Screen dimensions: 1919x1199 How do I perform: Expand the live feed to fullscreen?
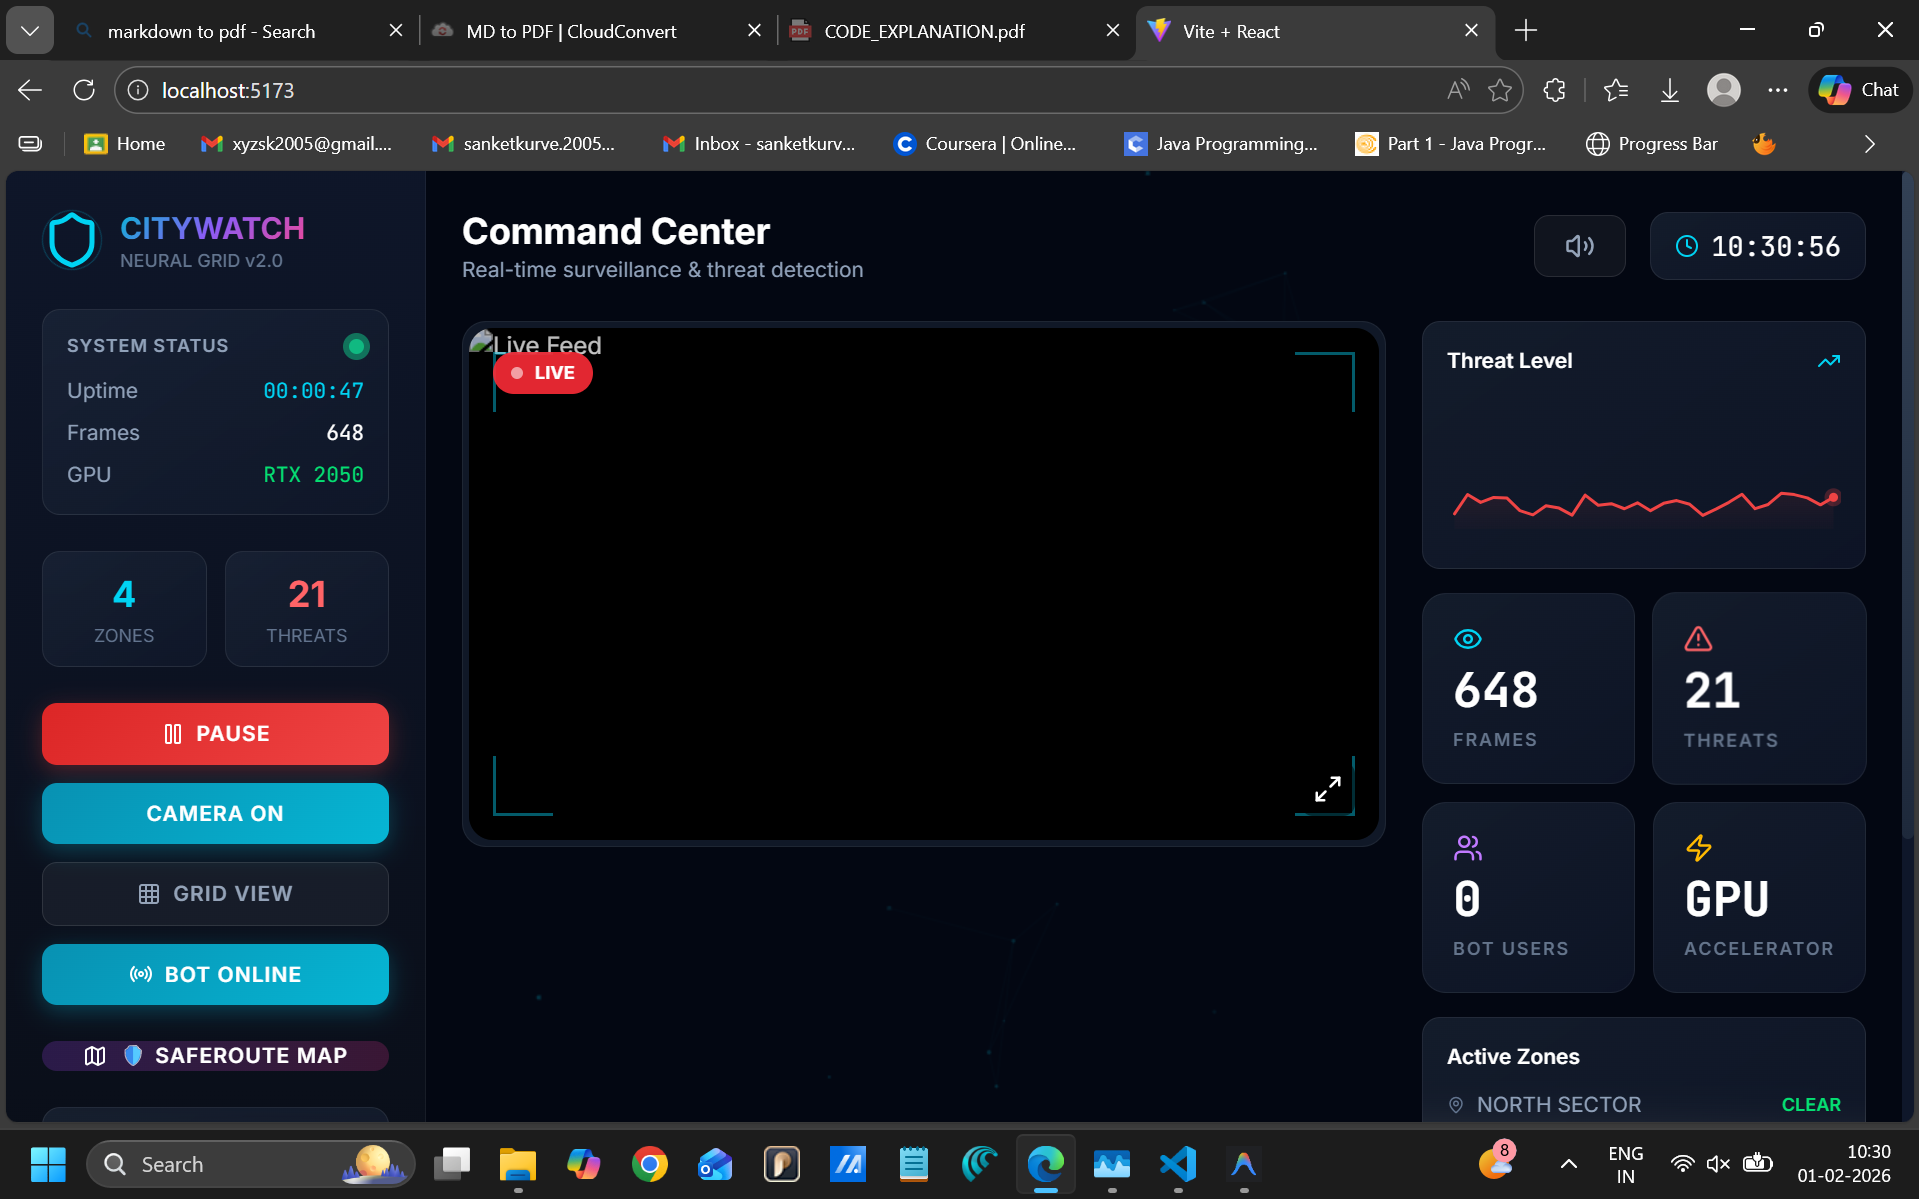click(1327, 789)
